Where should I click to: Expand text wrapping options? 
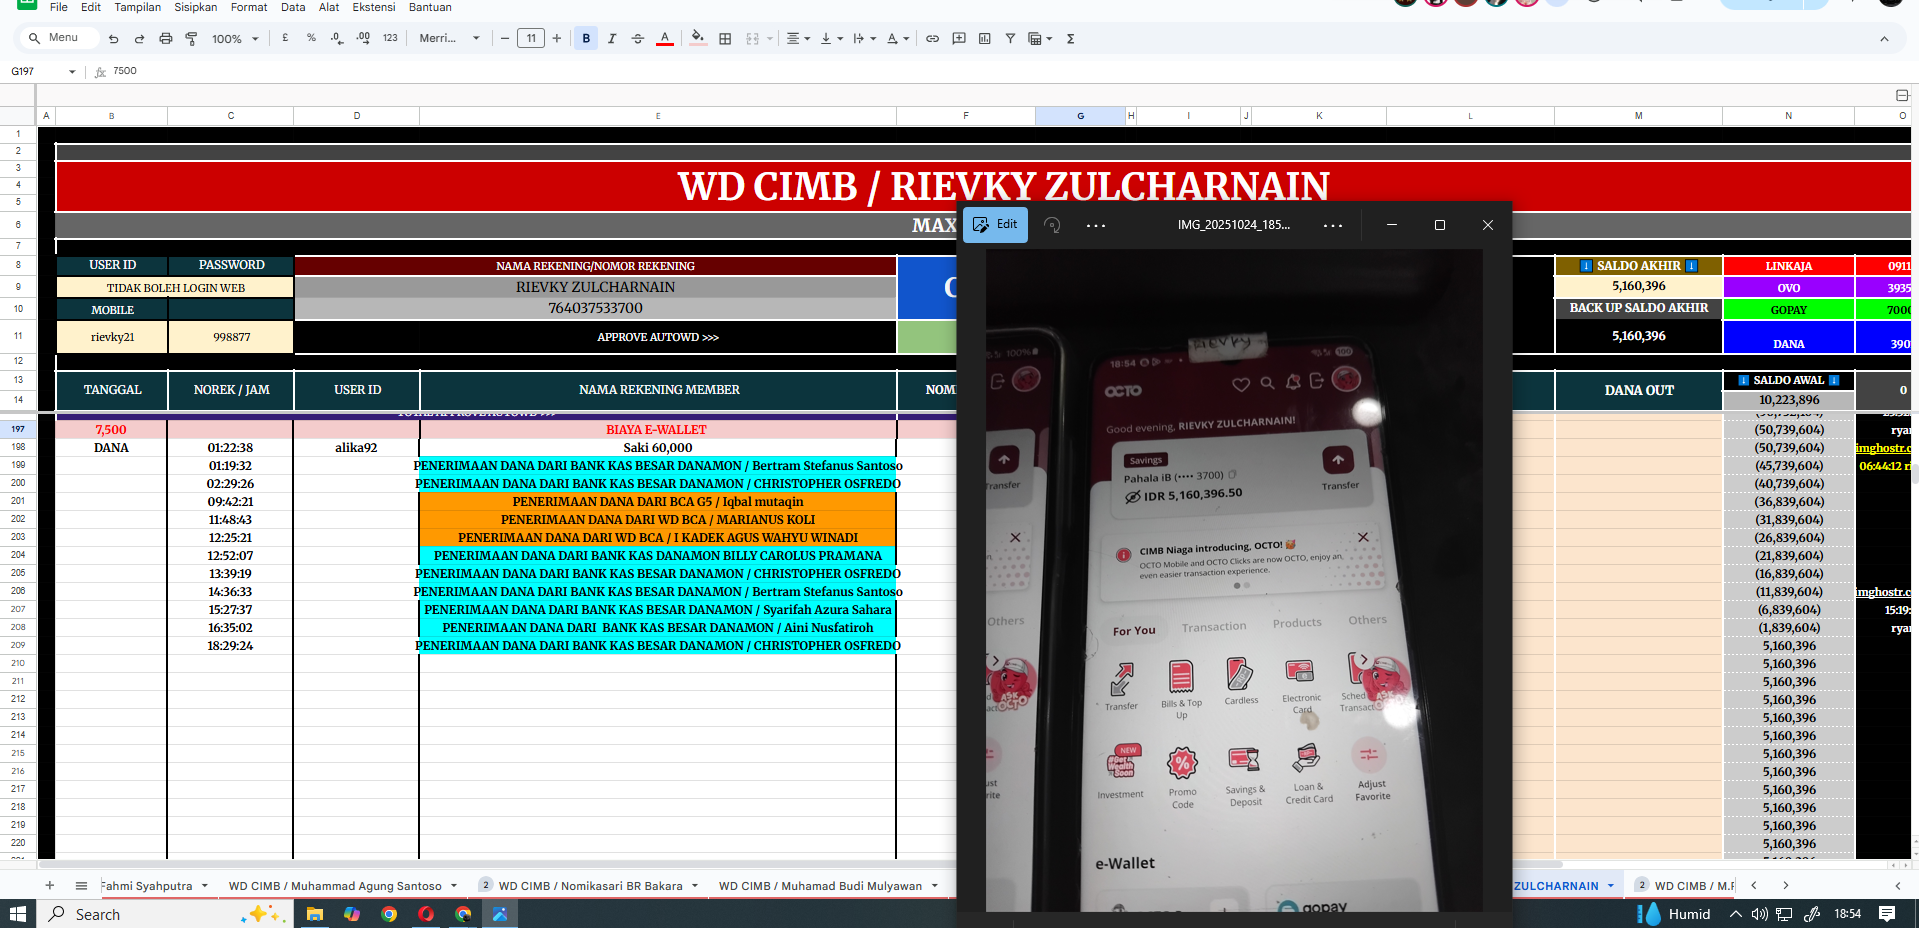pos(865,38)
